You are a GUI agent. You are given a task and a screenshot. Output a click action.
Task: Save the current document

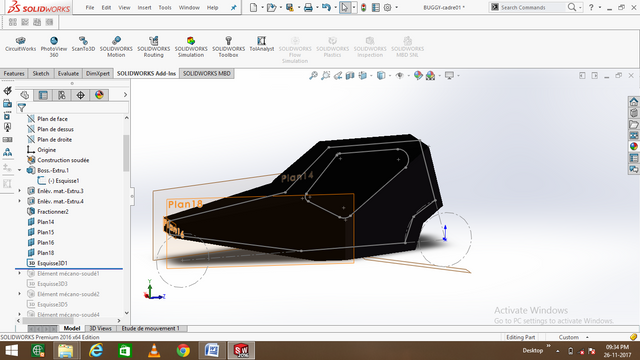click(x=290, y=7)
